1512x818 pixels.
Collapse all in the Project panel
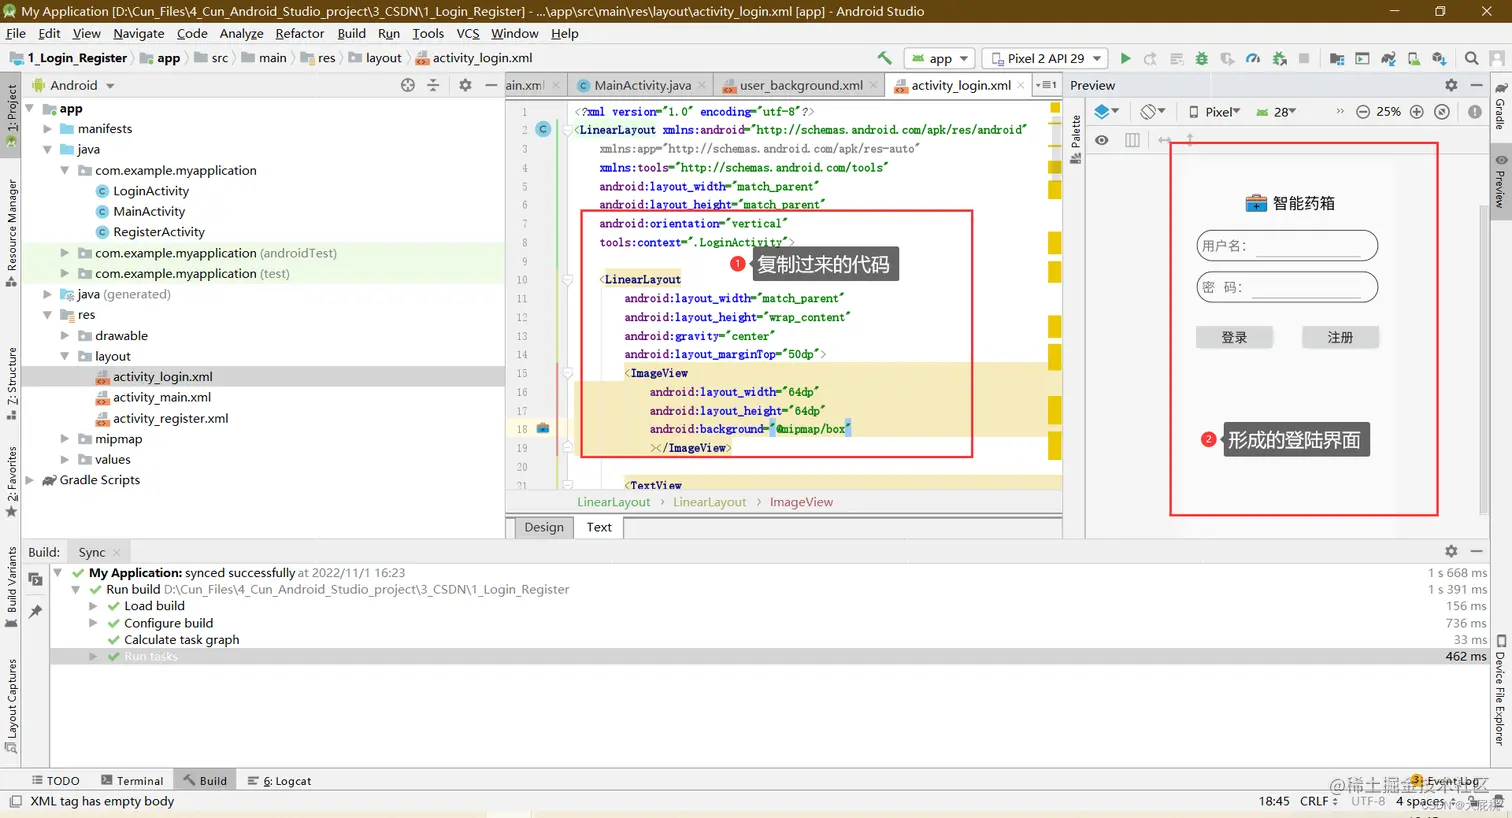[x=433, y=86]
